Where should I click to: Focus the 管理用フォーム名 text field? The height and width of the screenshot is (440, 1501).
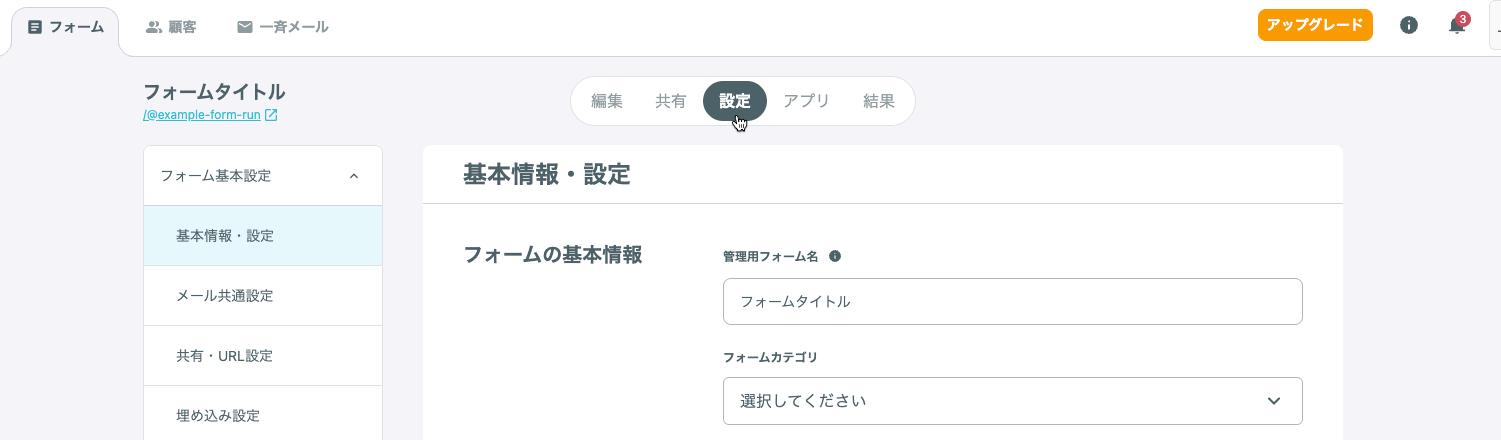pos(1012,301)
